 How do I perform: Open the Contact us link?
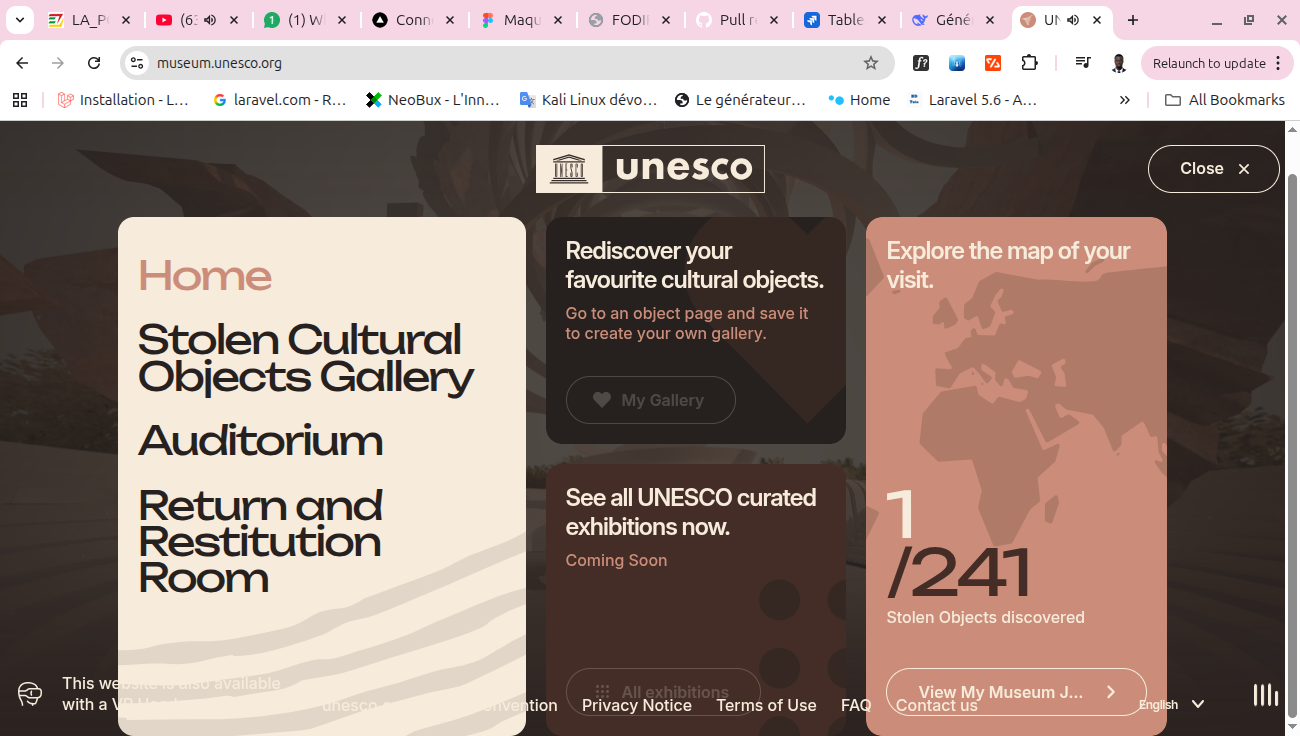tap(937, 705)
